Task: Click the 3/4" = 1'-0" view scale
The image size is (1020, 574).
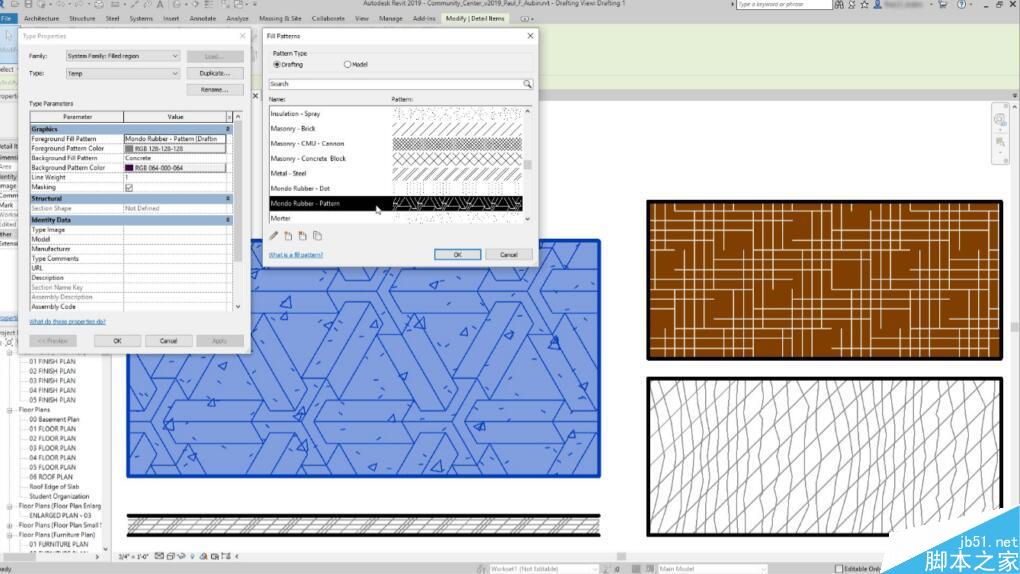Action: point(133,556)
